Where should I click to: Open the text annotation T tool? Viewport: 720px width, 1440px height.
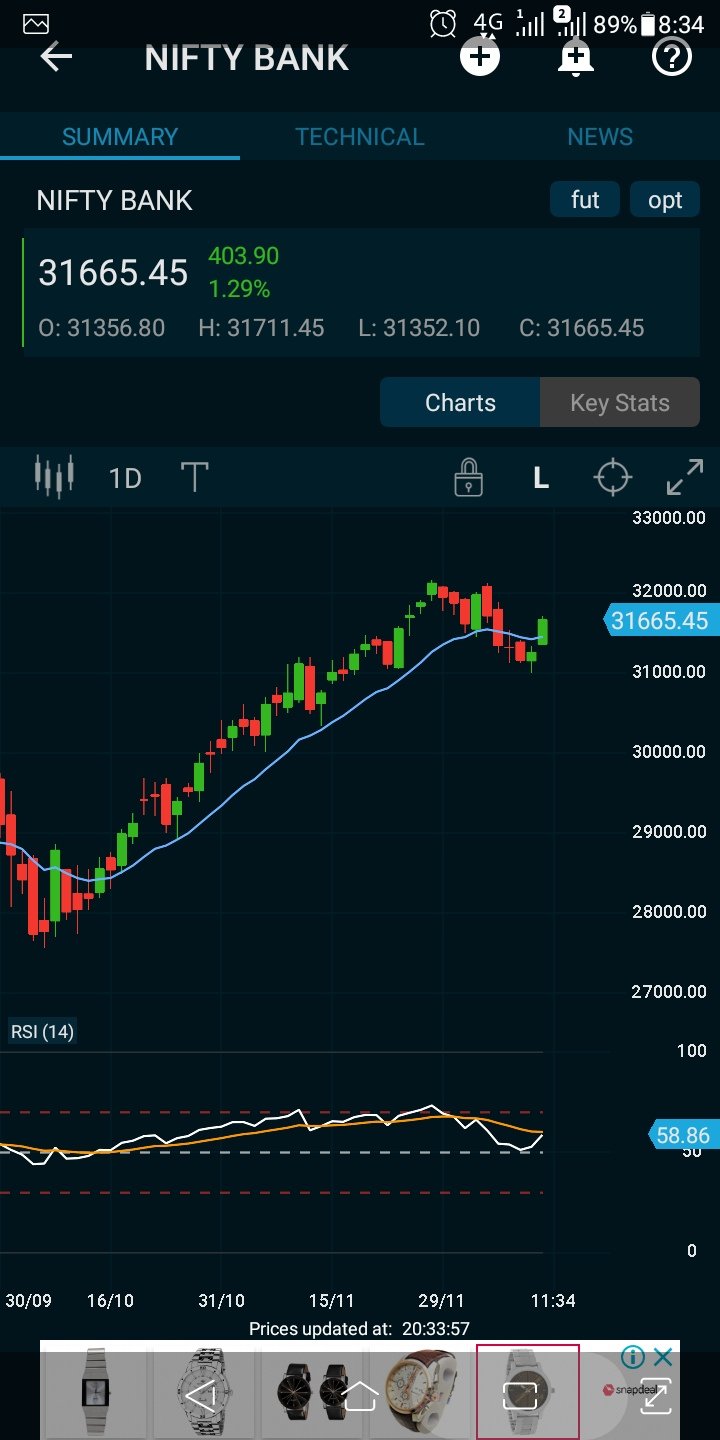[x=194, y=478]
